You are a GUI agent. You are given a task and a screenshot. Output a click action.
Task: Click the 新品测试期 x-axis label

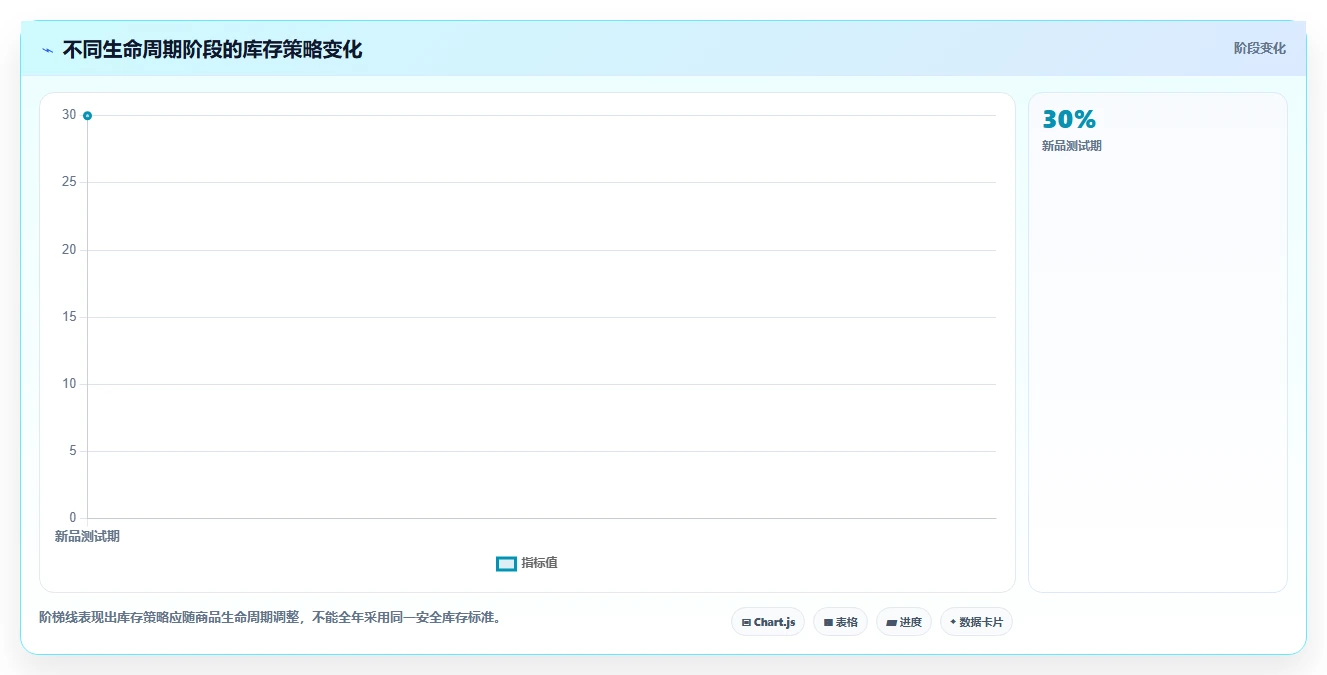coord(87,537)
